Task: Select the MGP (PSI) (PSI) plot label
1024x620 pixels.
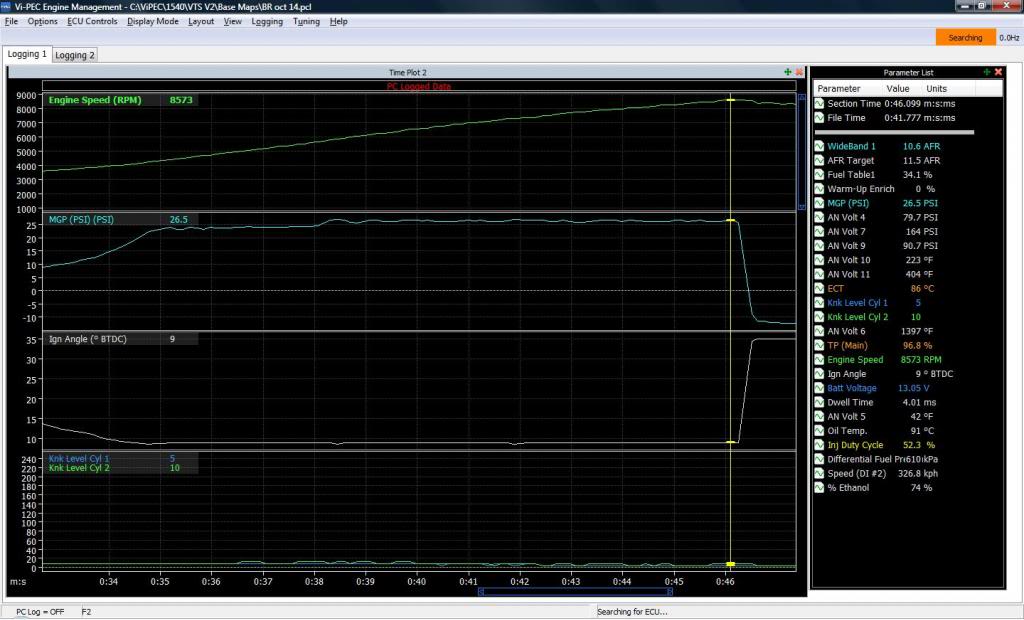Action: point(81,220)
